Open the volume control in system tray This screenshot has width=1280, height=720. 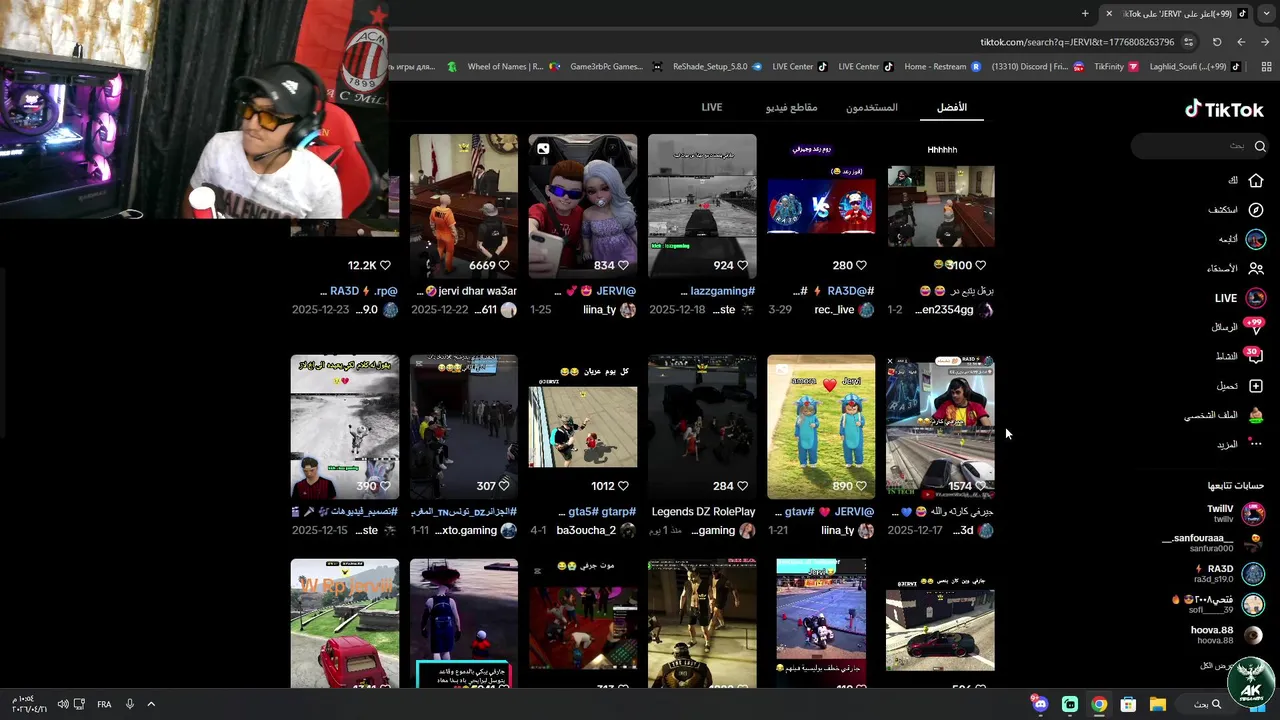(63, 704)
